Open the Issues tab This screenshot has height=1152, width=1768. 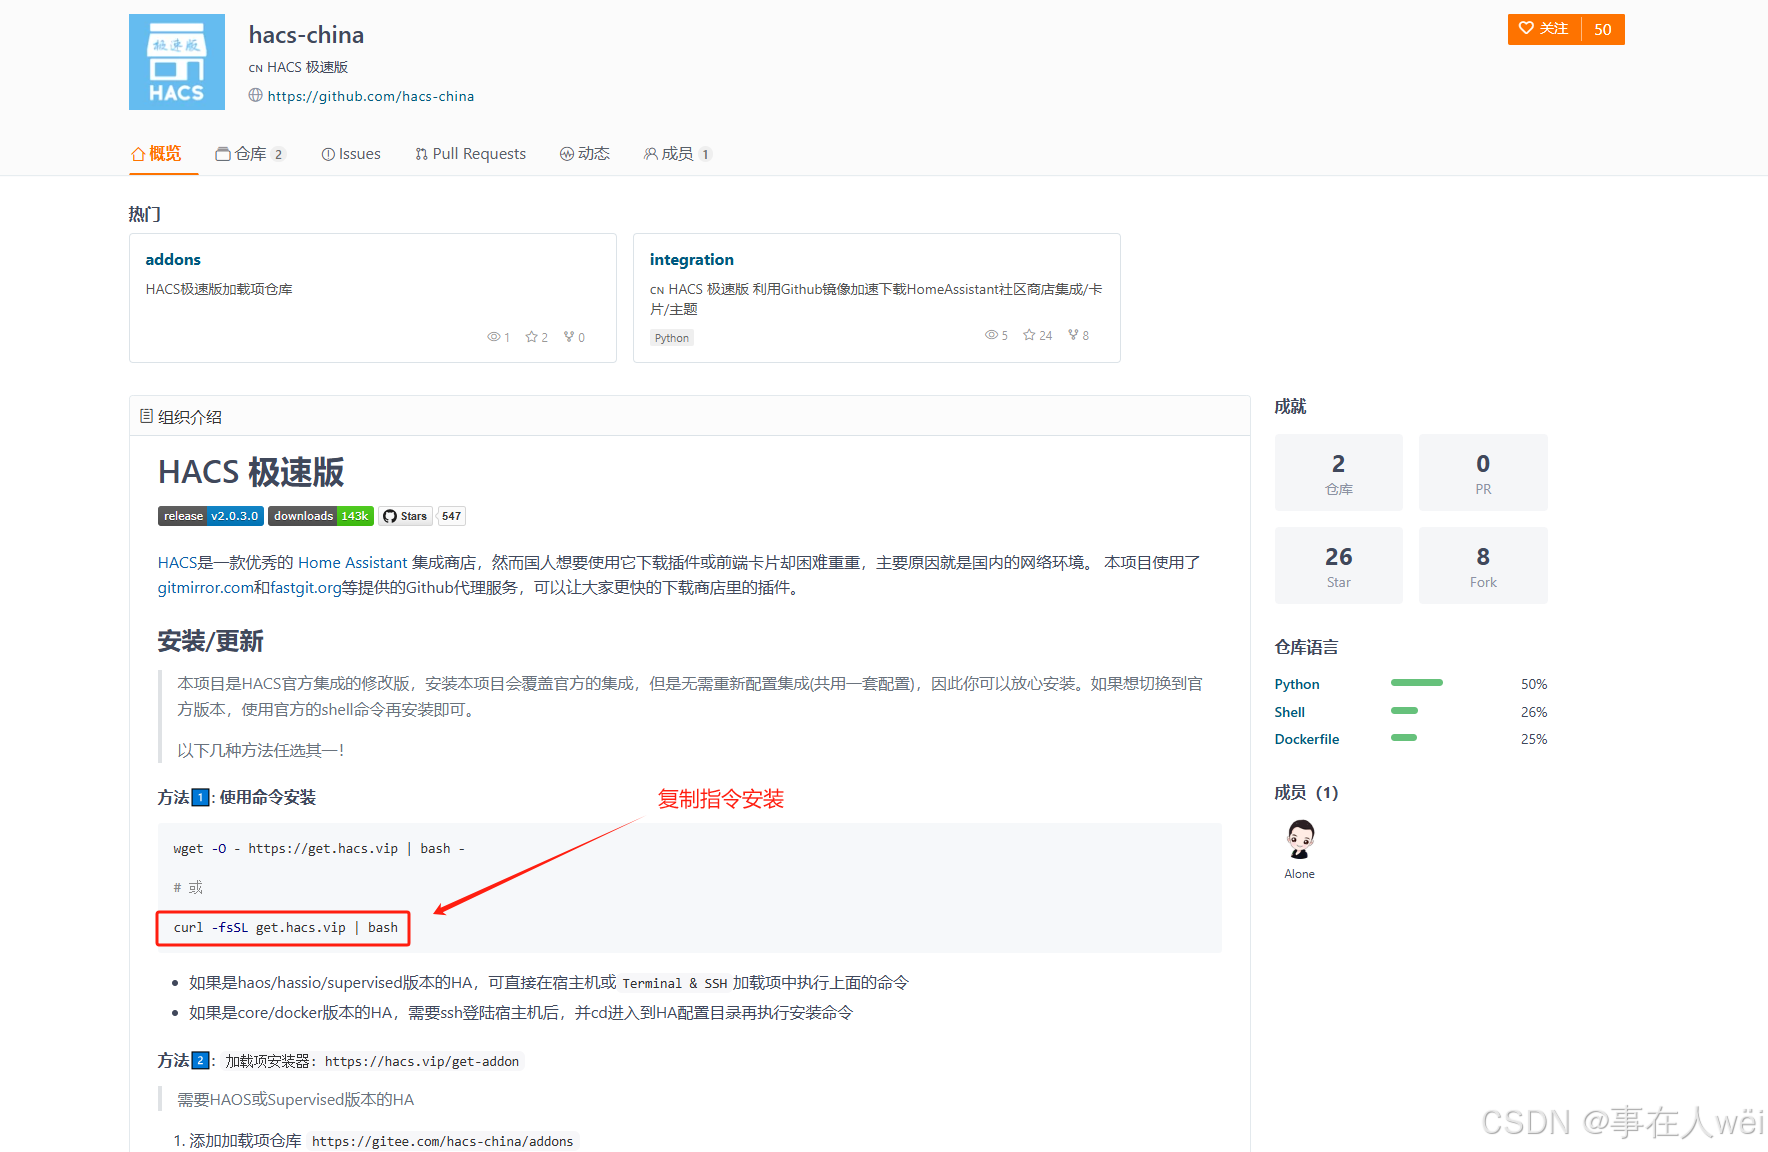tap(351, 154)
